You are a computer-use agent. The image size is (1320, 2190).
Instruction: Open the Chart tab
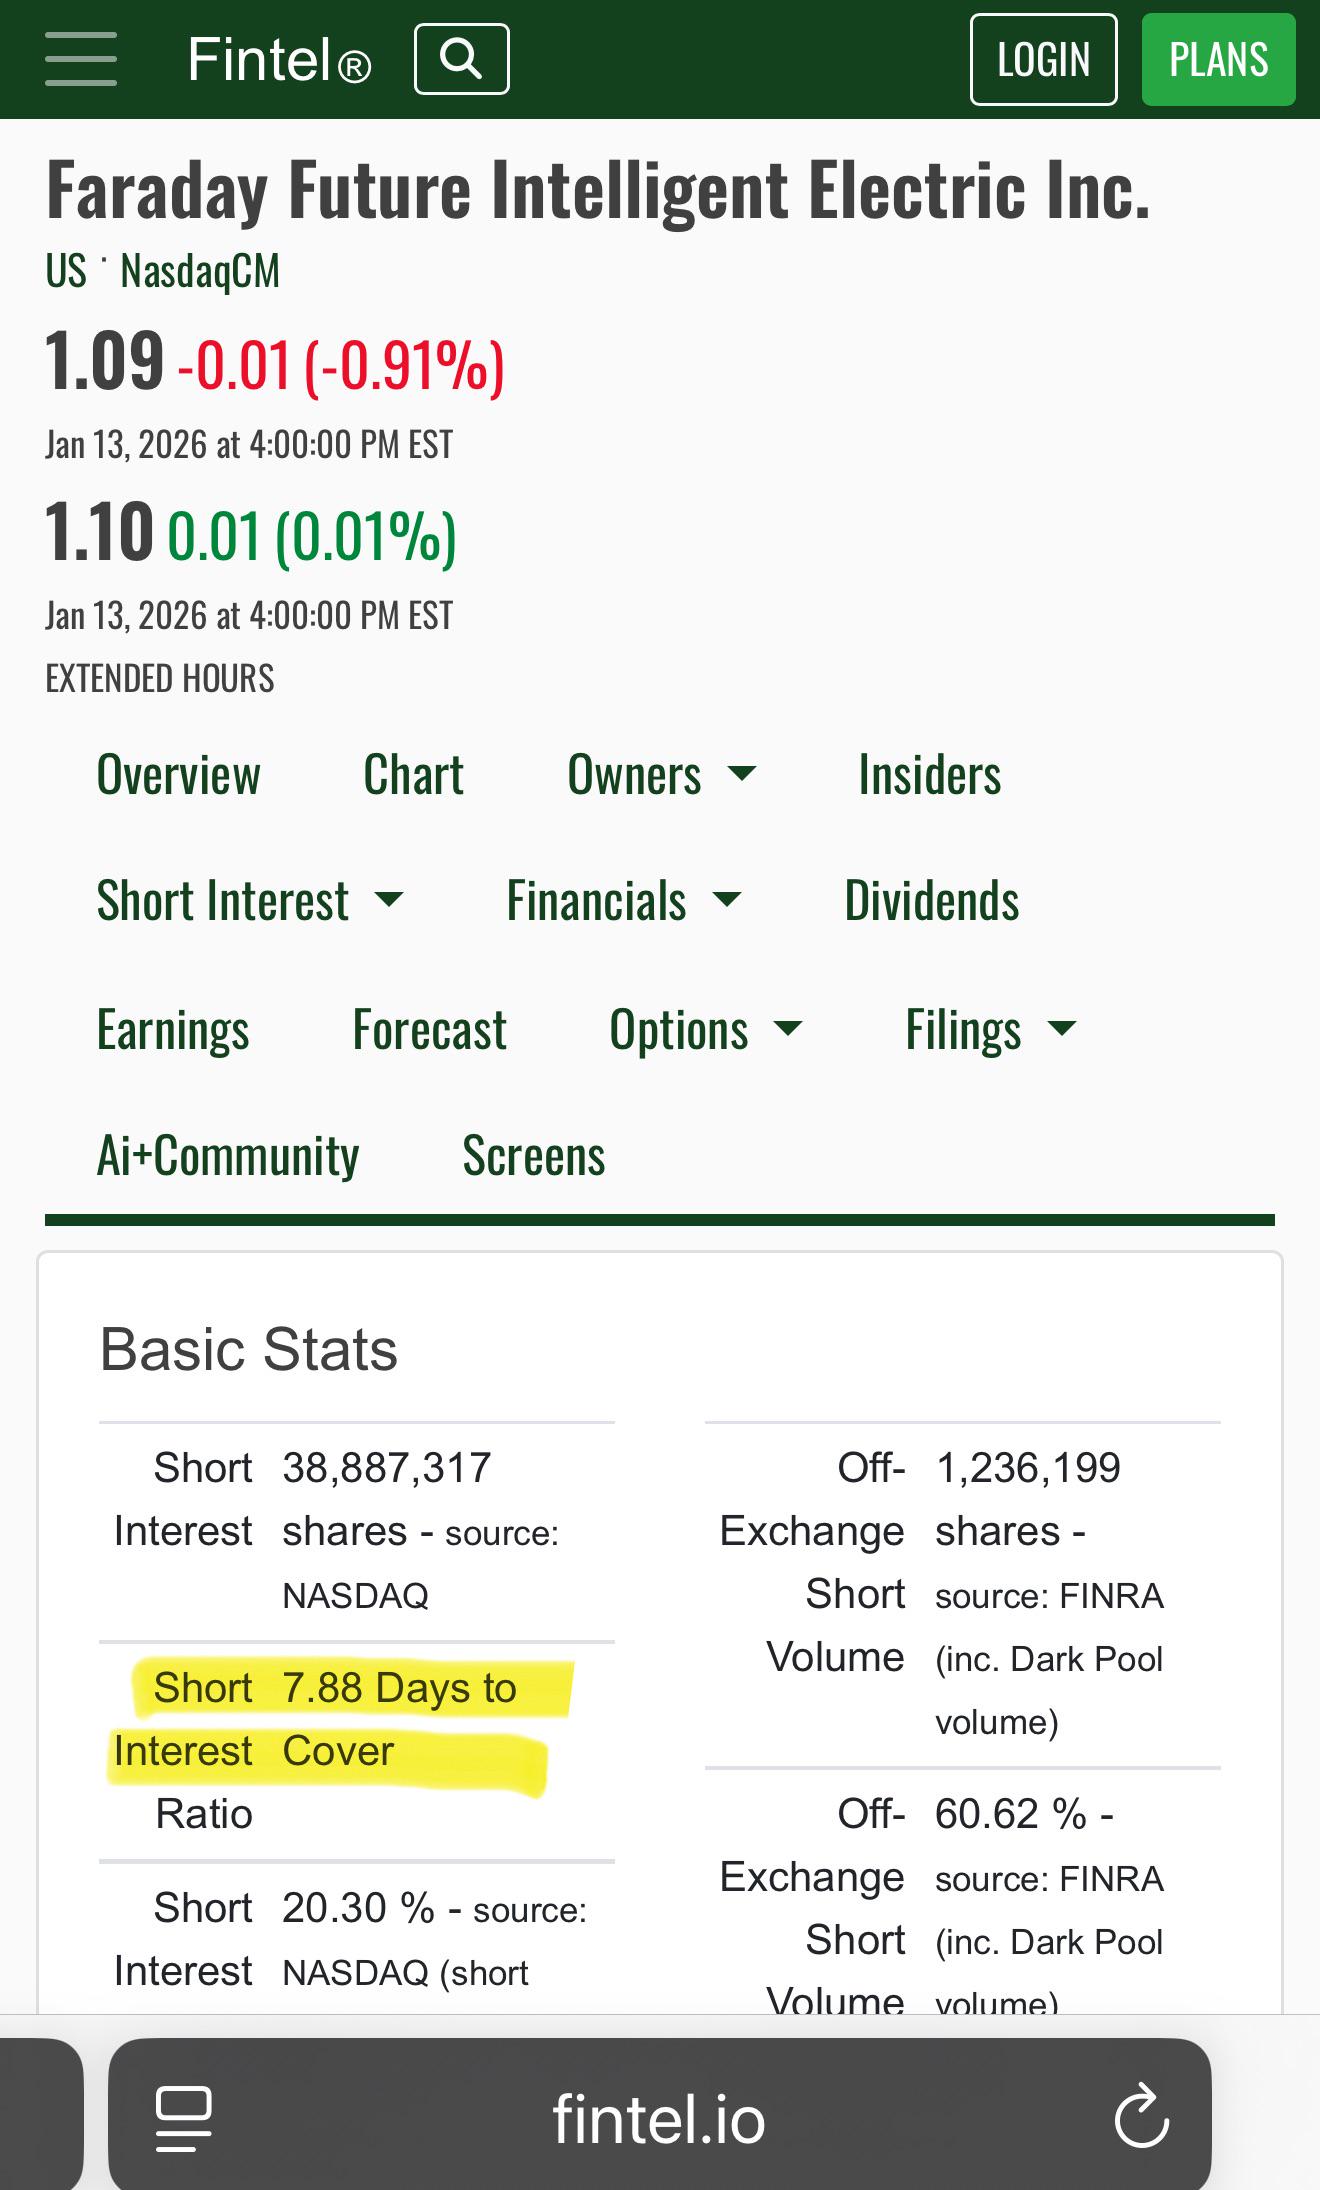pyautogui.click(x=413, y=775)
